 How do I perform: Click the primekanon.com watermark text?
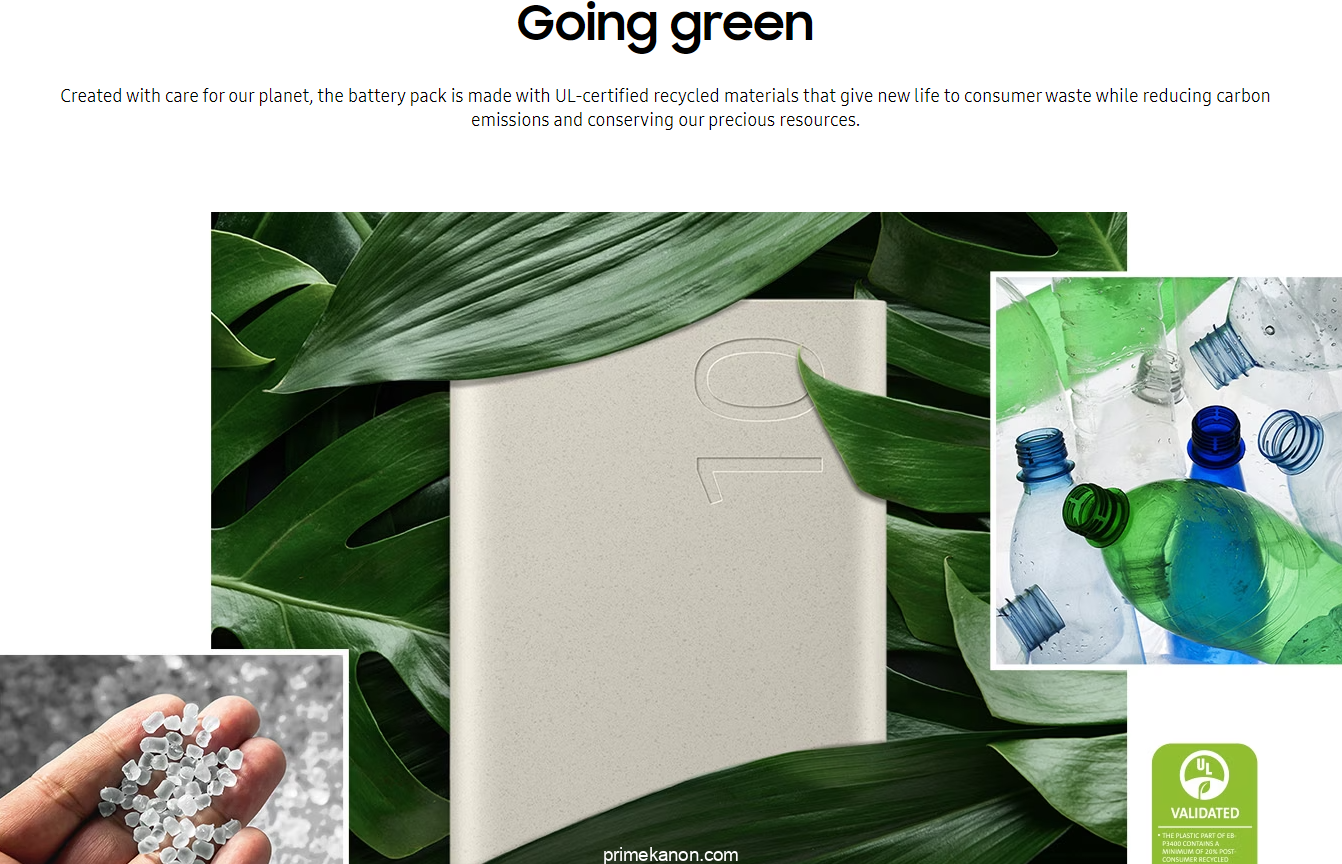click(x=671, y=855)
